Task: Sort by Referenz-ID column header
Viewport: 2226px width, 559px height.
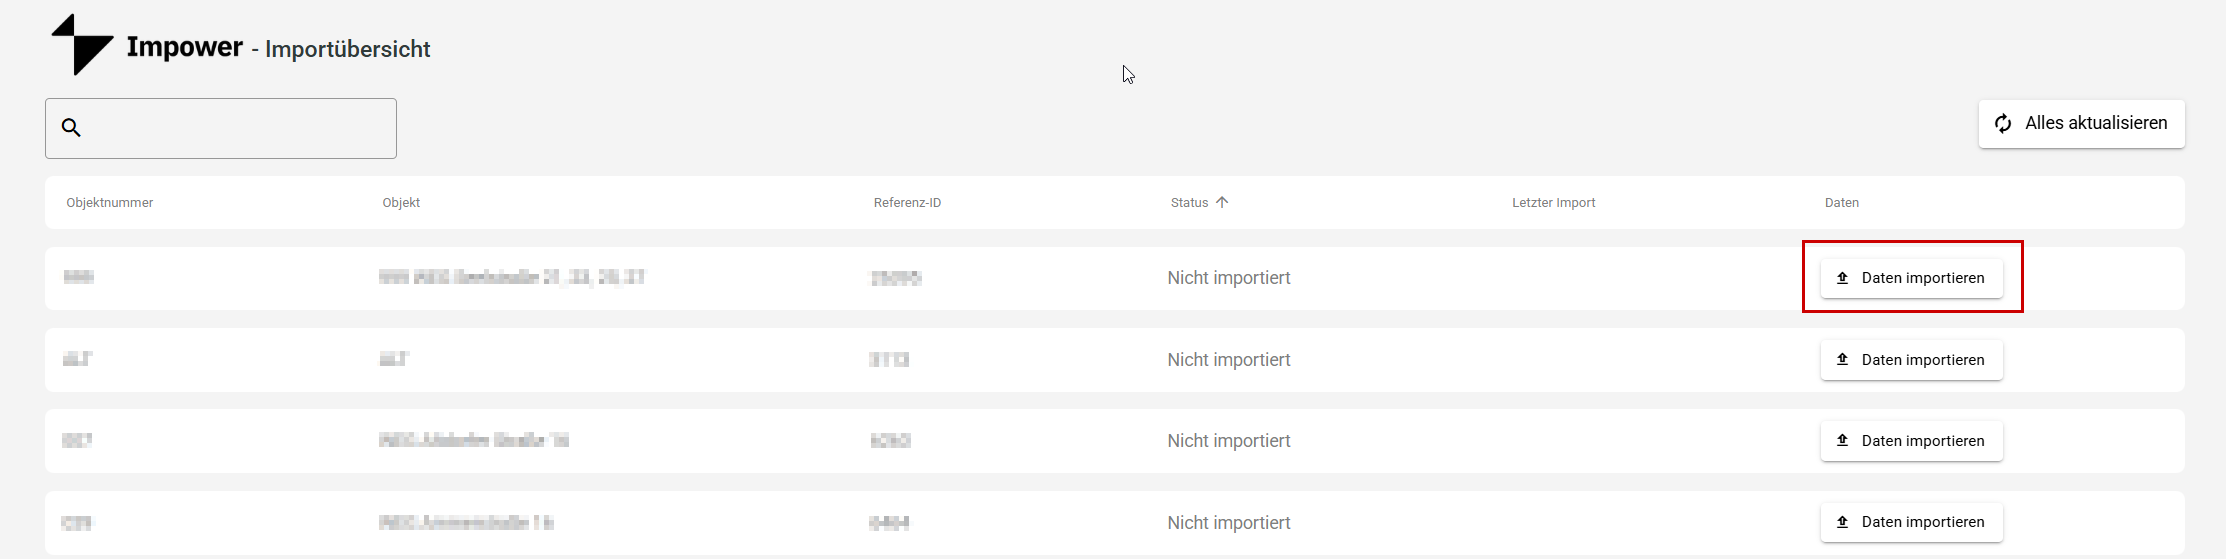Action: 907,203
